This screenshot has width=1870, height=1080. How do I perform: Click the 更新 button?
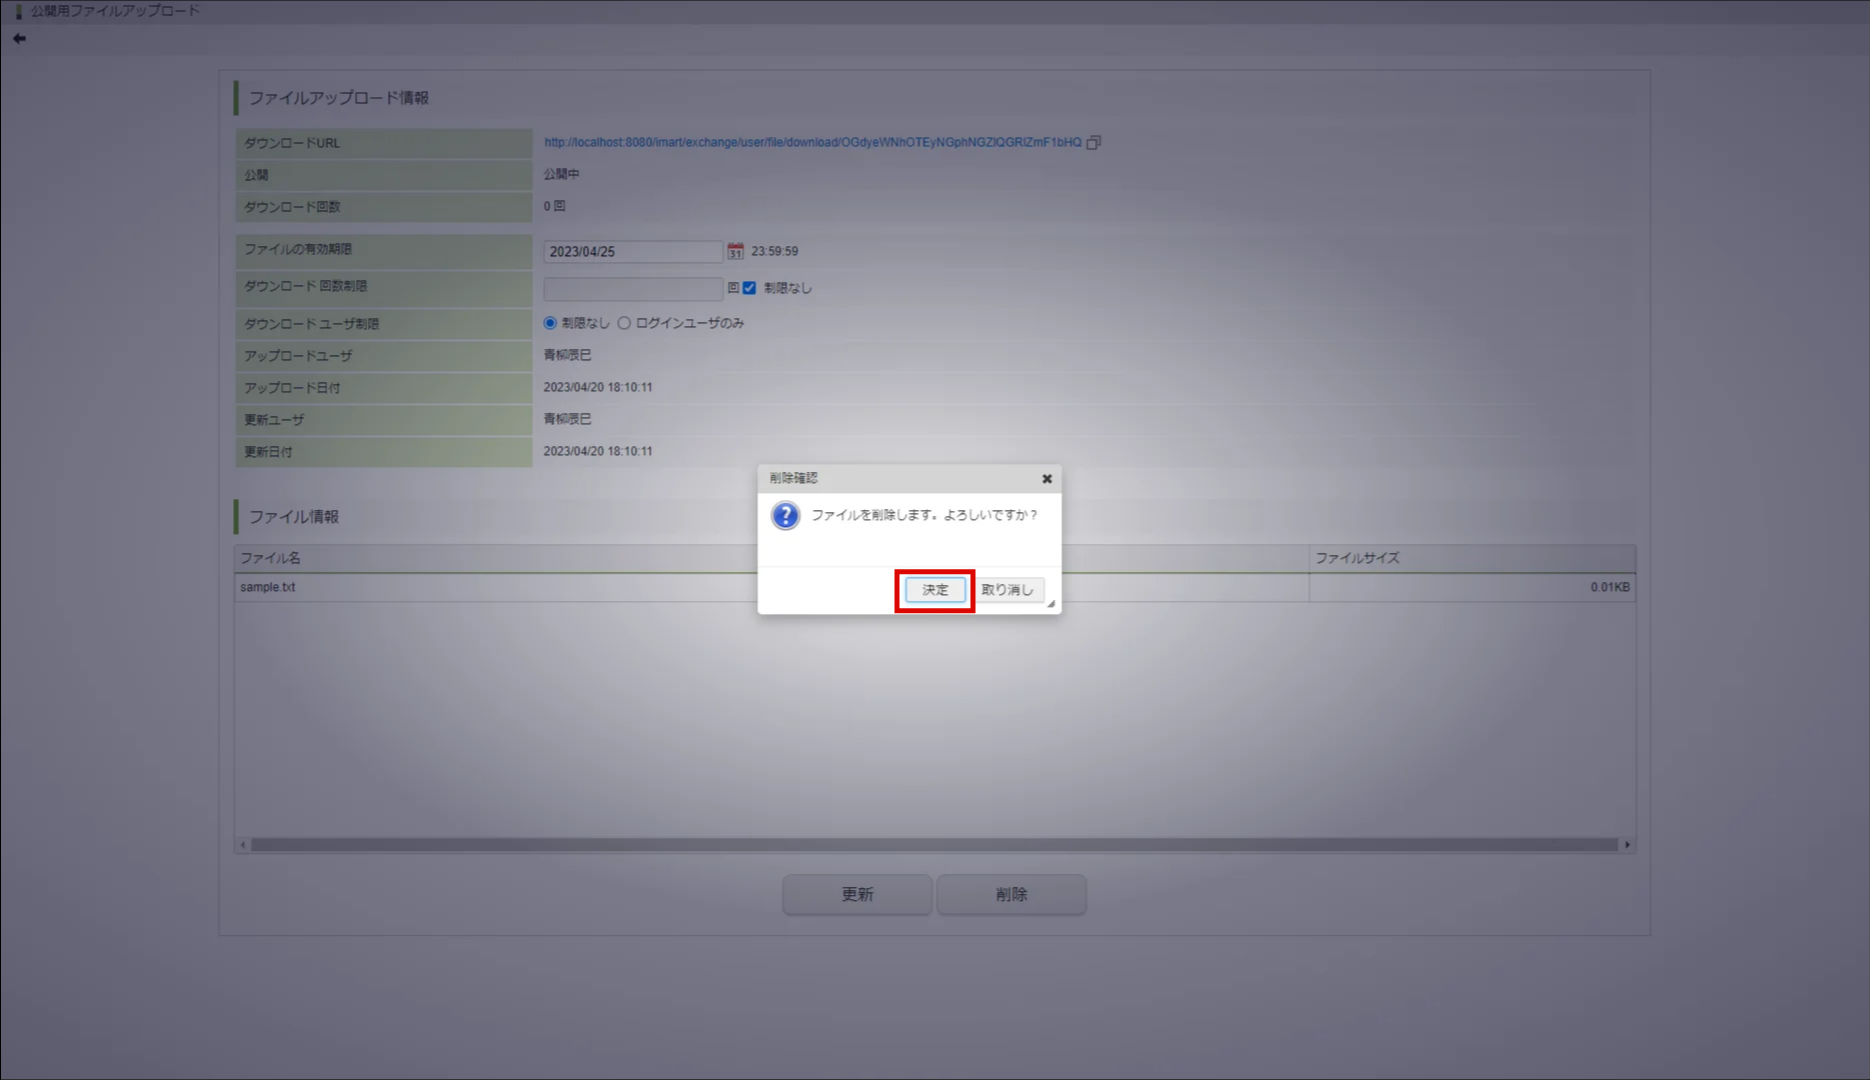[857, 894]
